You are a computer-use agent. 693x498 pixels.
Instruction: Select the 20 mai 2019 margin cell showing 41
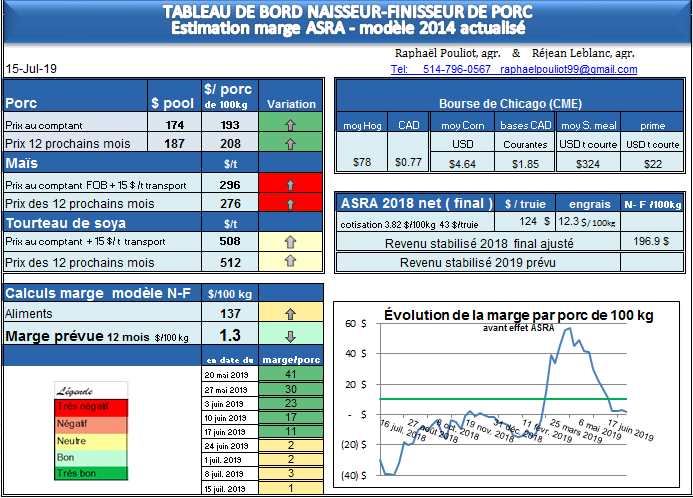point(291,374)
